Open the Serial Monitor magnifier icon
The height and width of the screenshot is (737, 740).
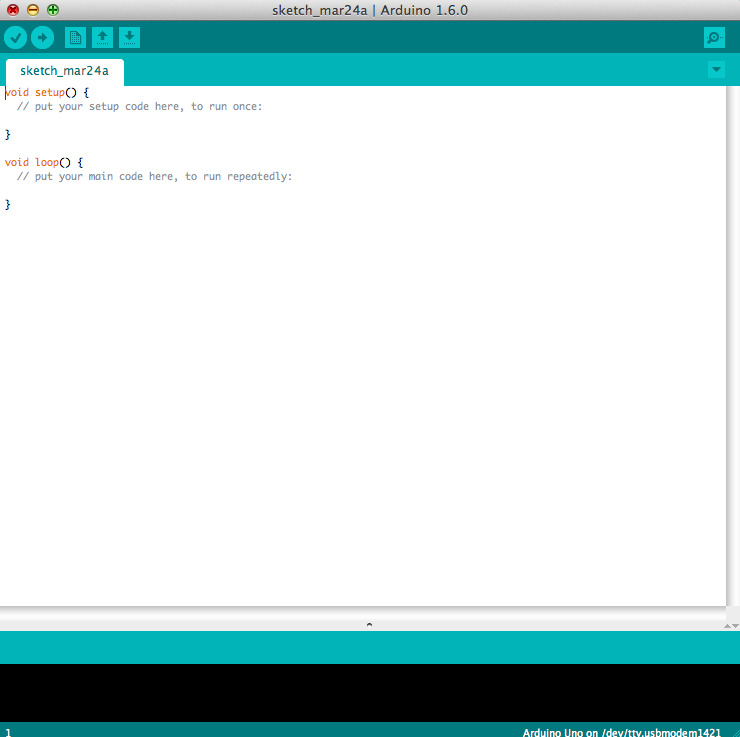coord(714,37)
